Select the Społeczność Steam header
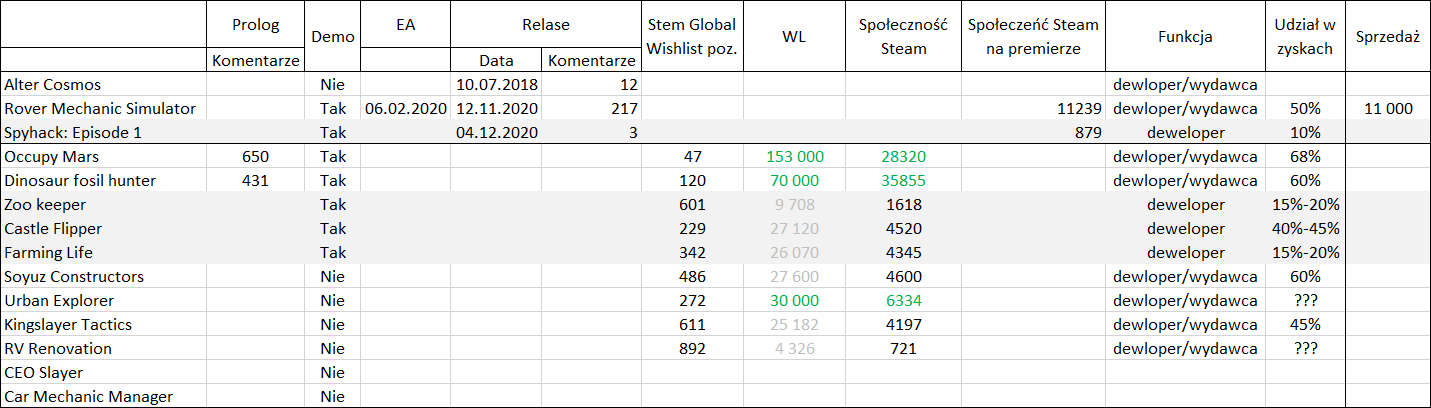 (903, 37)
